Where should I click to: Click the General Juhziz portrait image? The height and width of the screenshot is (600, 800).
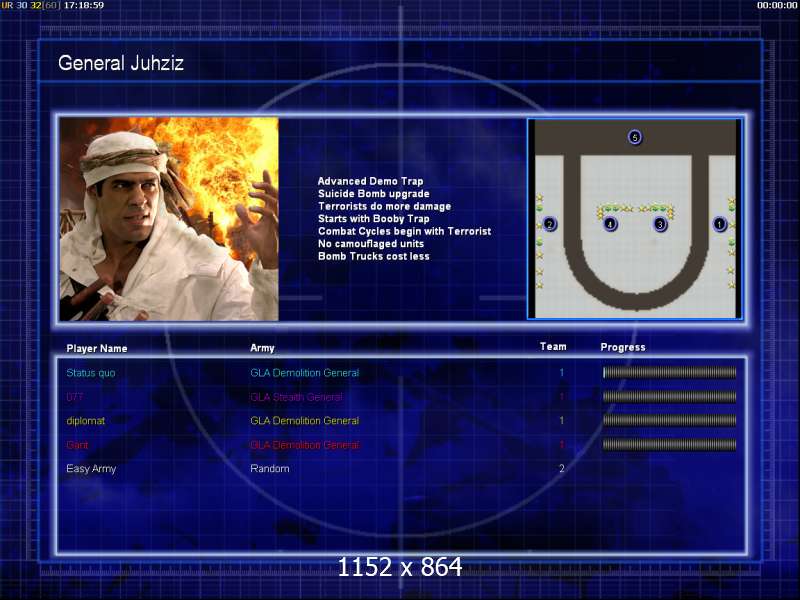click(169, 219)
